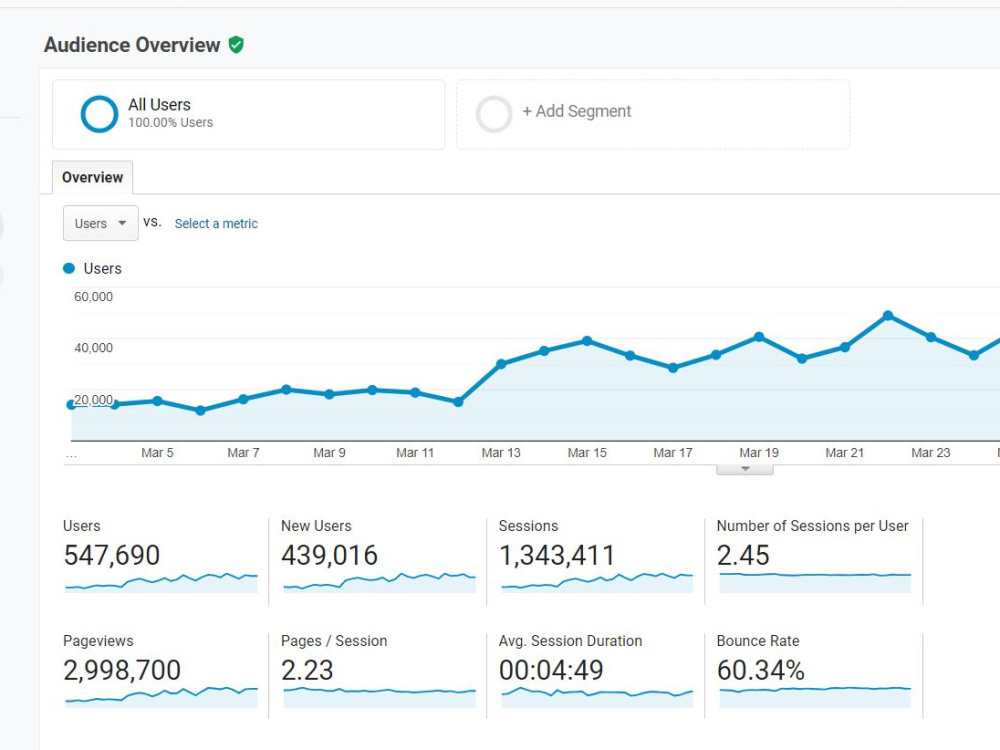Select the Pageviews 2,998,700 sparkline

(161, 697)
